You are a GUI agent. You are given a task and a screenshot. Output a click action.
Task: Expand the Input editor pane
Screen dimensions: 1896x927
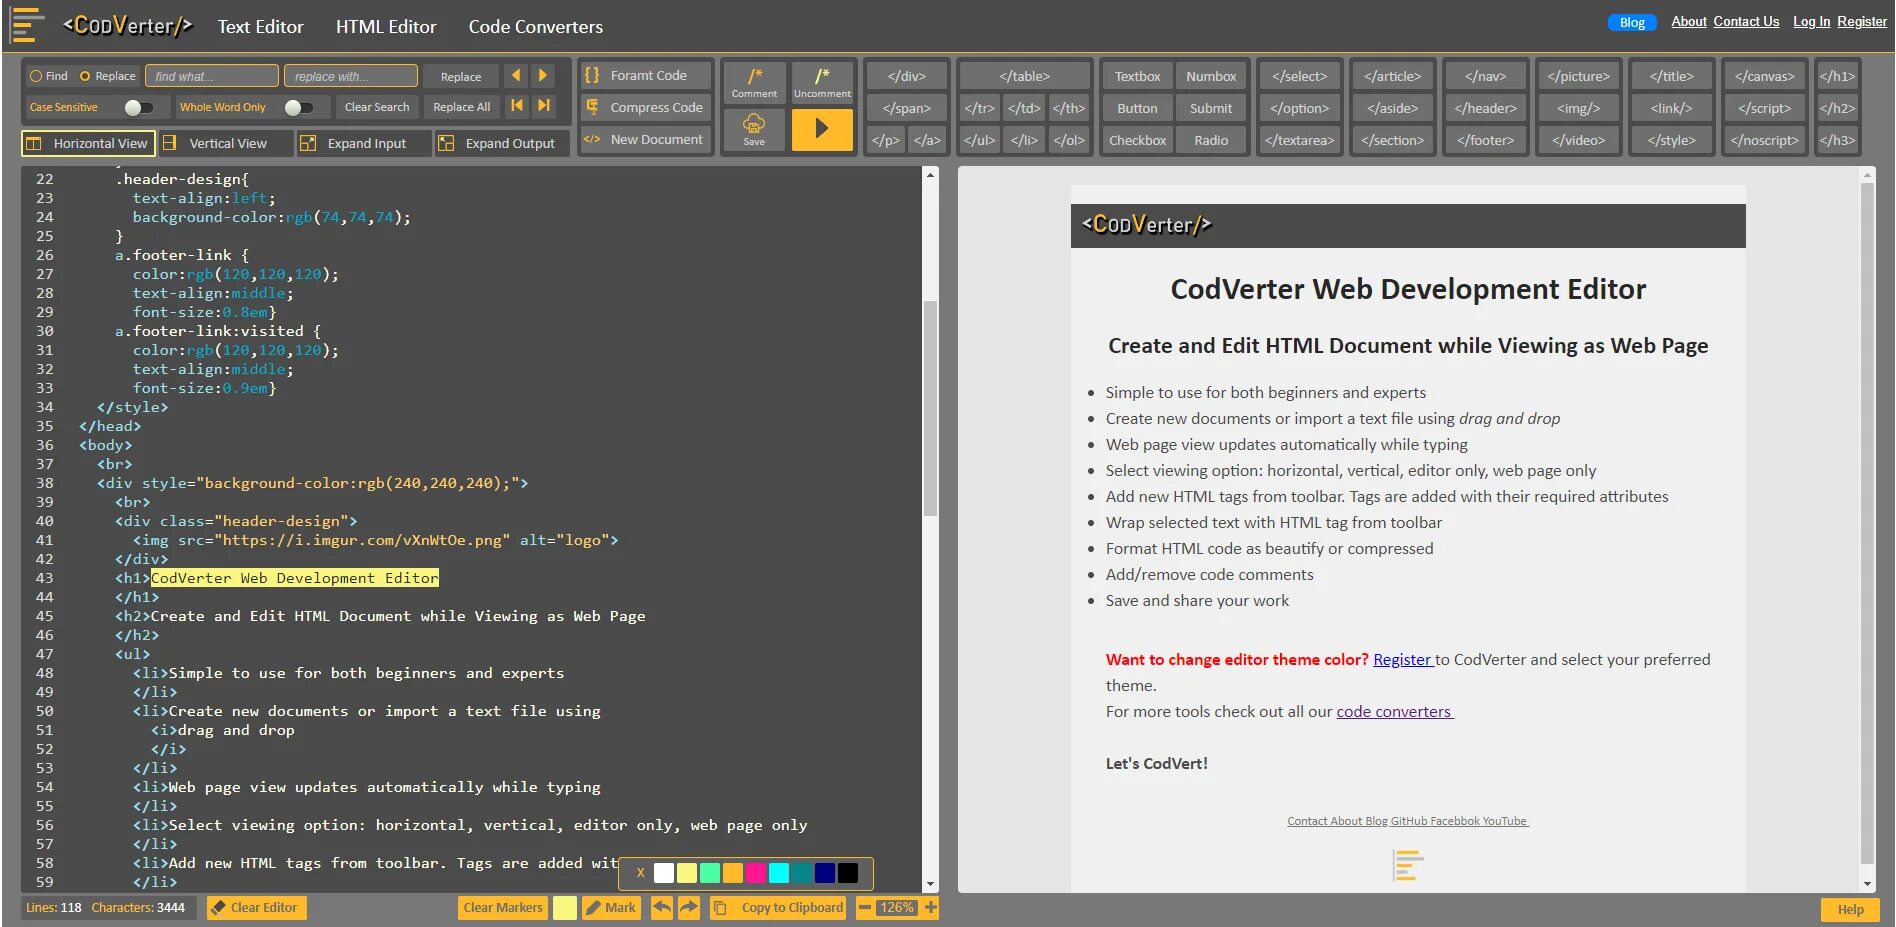(364, 143)
